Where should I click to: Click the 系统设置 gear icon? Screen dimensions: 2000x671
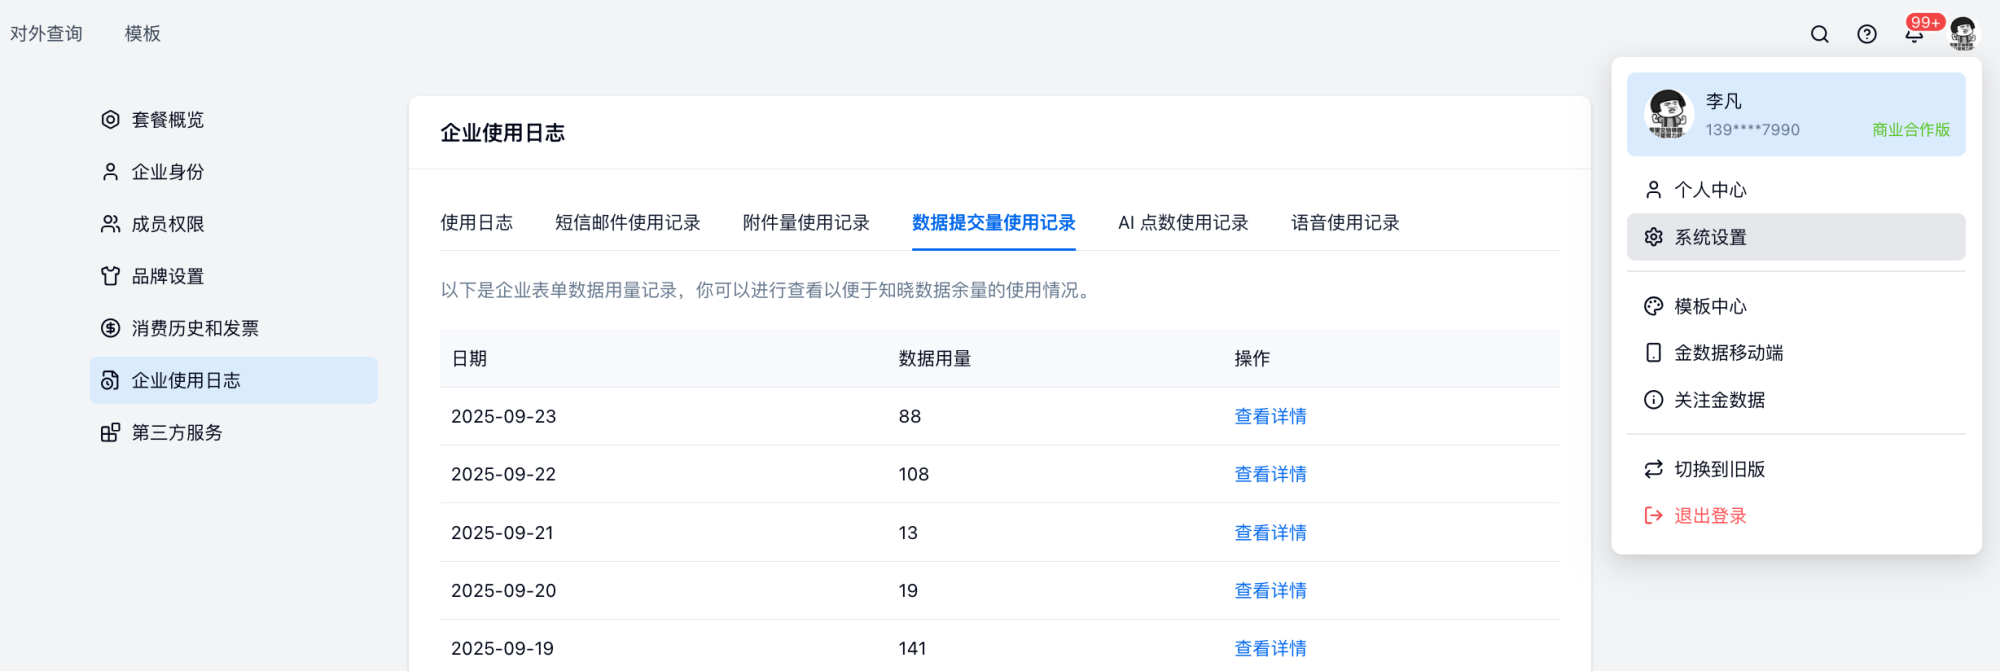coord(1653,237)
